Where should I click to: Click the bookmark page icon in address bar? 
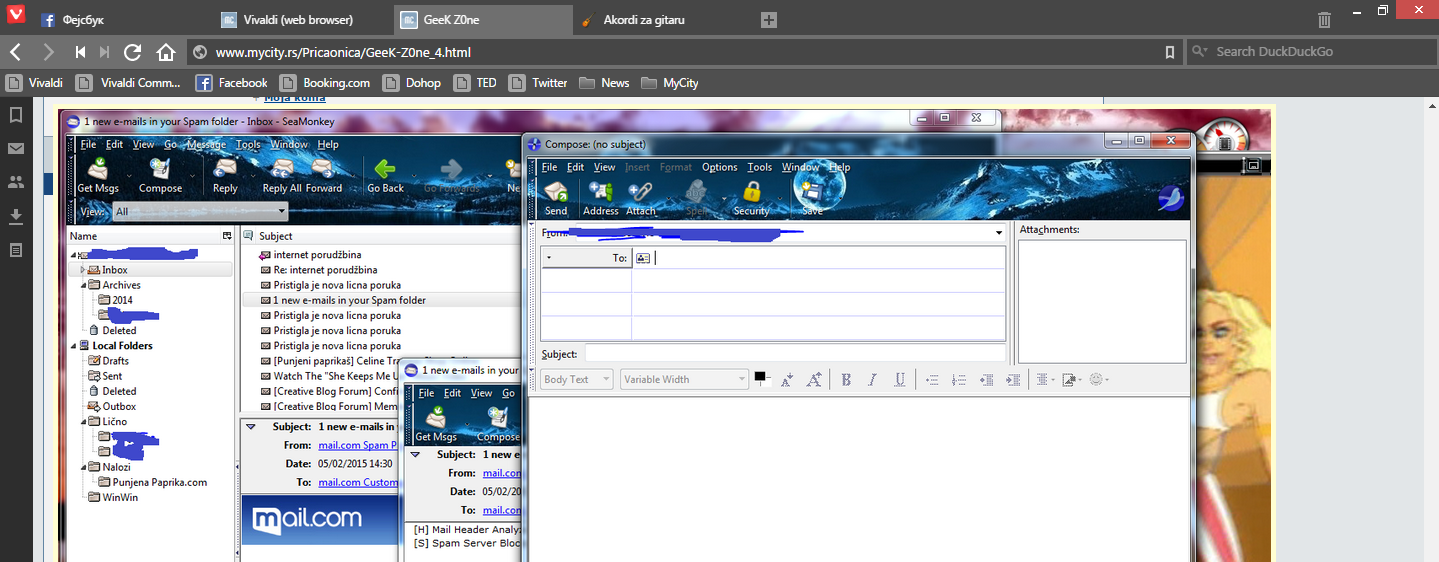point(1169,52)
